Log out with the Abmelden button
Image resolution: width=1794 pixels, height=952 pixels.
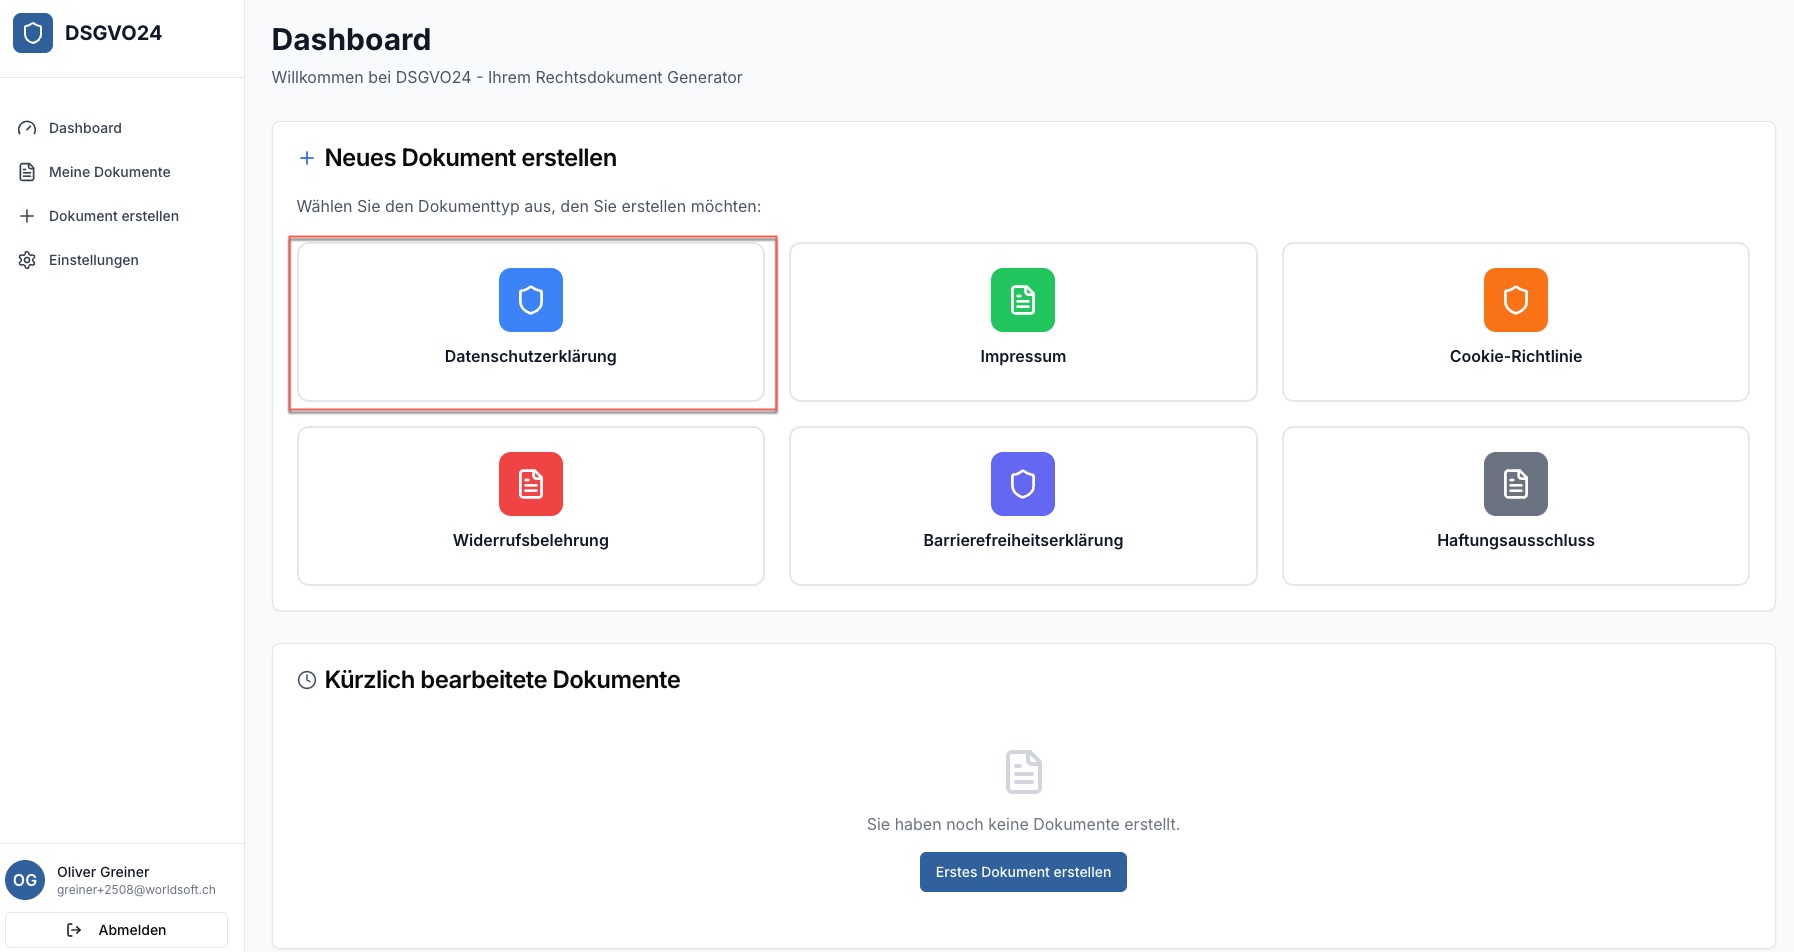click(117, 930)
